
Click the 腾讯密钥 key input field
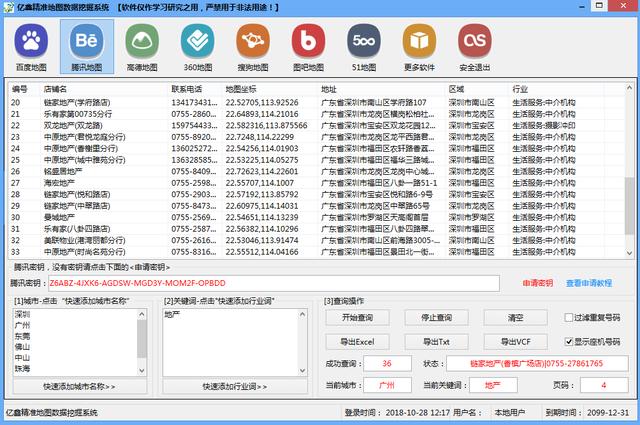tap(270, 283)
